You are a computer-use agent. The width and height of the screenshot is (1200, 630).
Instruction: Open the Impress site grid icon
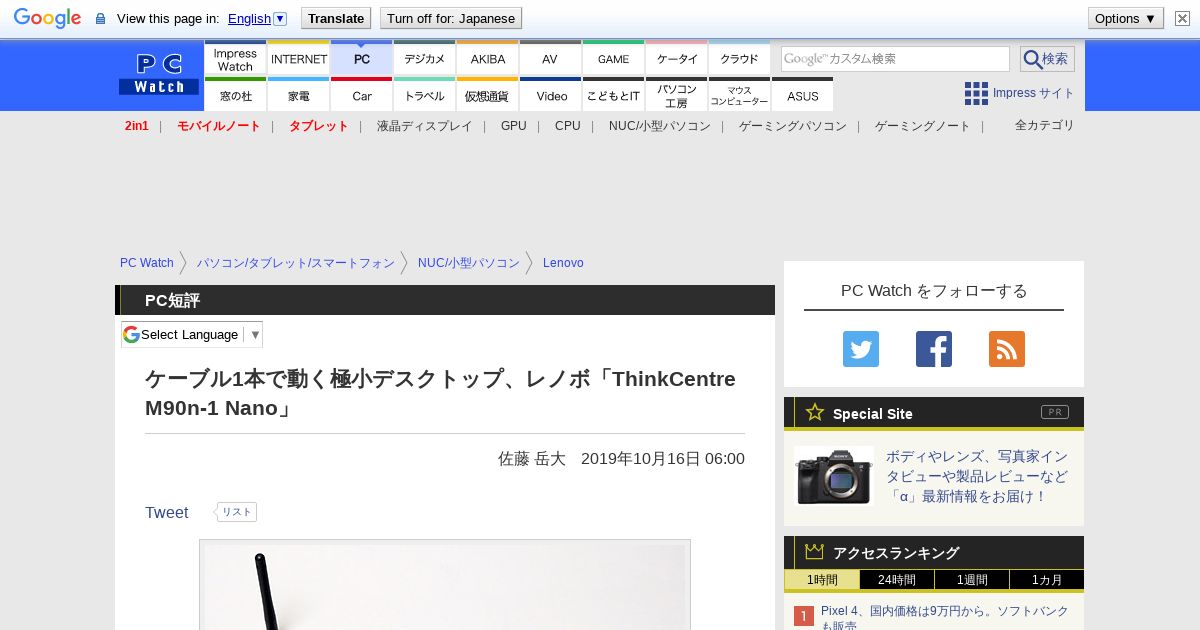[x=976, y=93]
